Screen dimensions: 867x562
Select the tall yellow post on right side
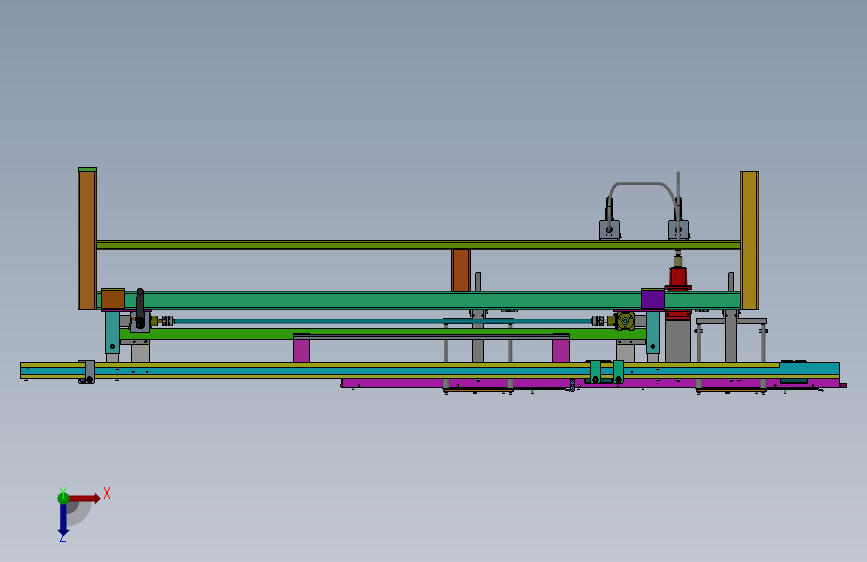pyautogui.click(x=749, y=240)
